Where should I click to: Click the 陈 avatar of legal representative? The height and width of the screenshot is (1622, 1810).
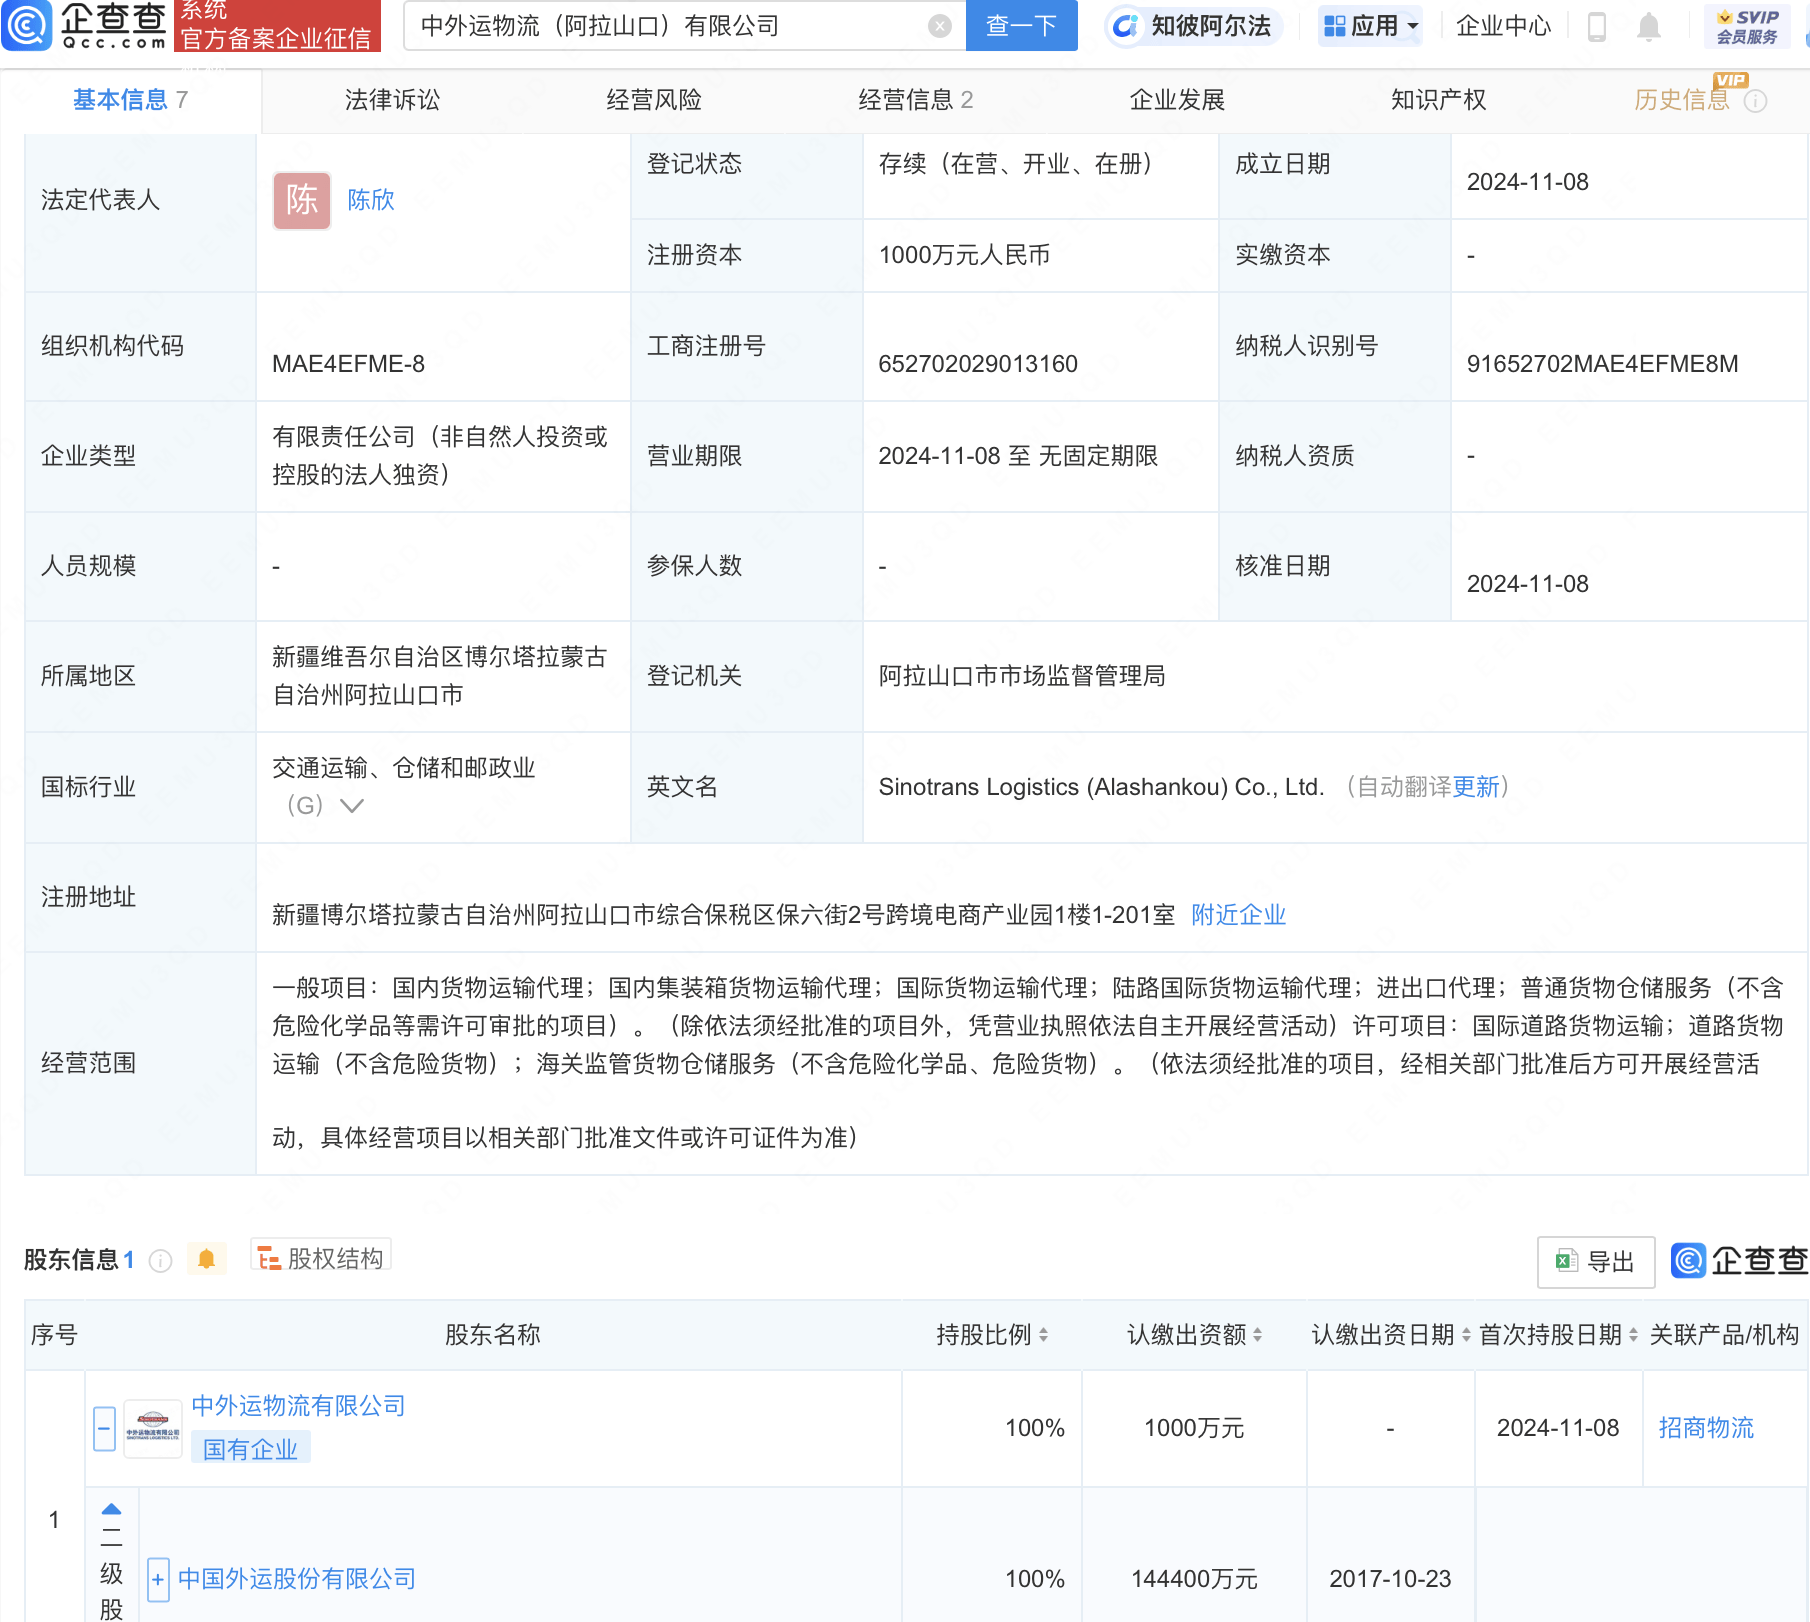302,200
